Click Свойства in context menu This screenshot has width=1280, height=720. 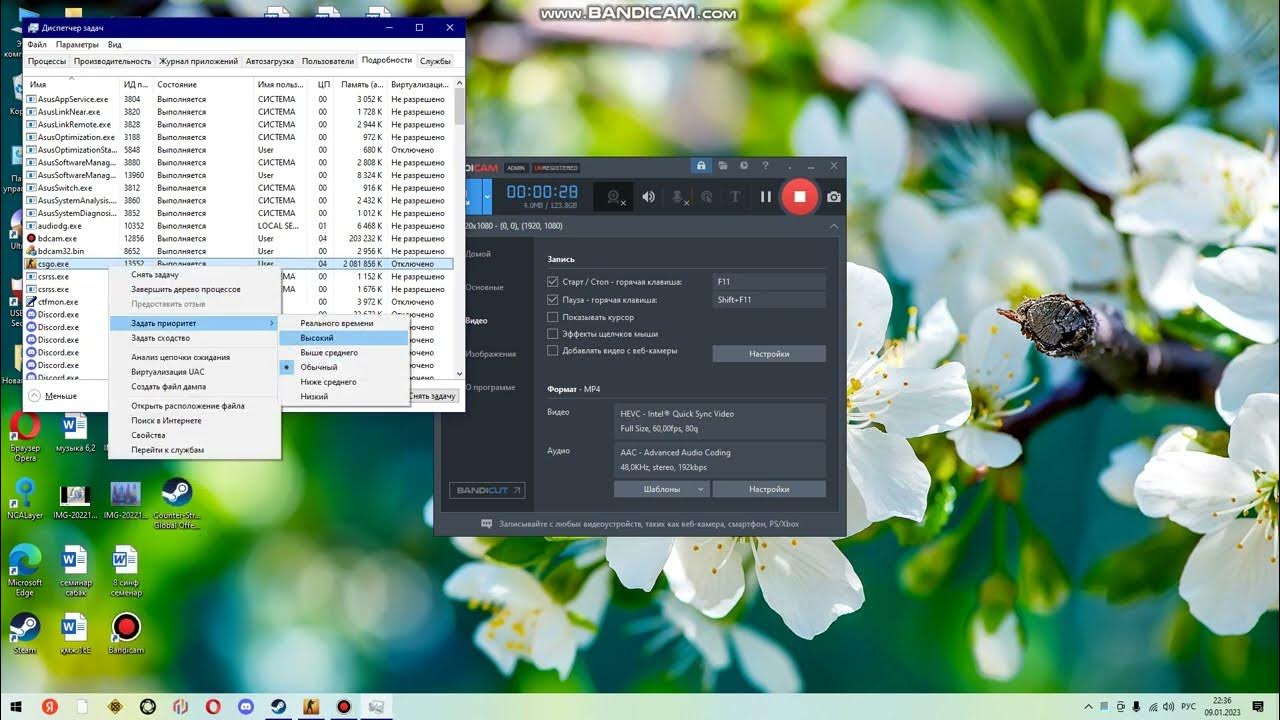click(194, 435)
